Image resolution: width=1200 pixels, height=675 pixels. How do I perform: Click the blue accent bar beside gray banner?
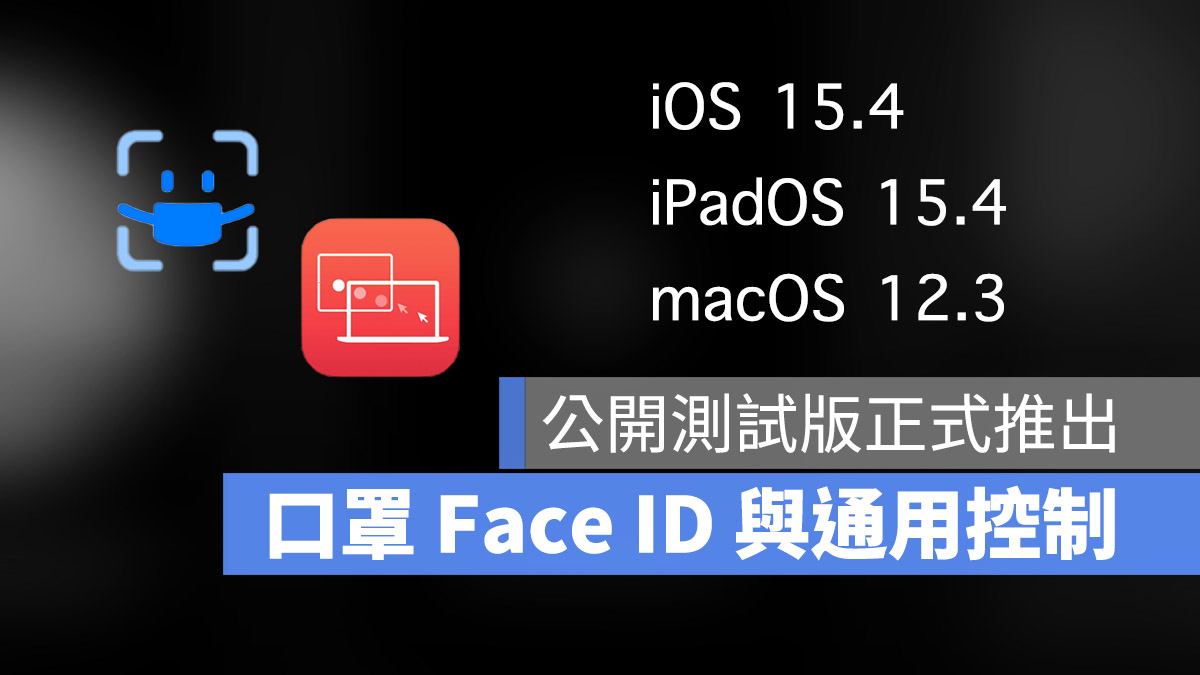[x=512, y=423]
